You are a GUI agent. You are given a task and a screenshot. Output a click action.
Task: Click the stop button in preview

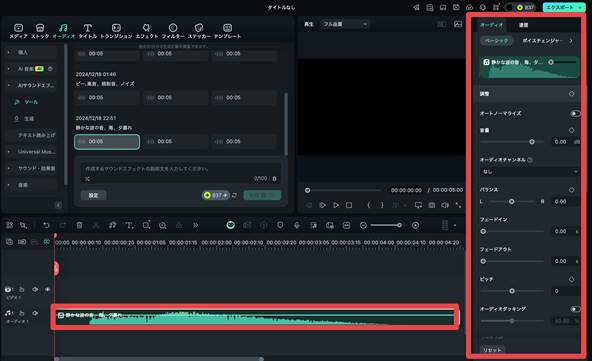point(349,205)
